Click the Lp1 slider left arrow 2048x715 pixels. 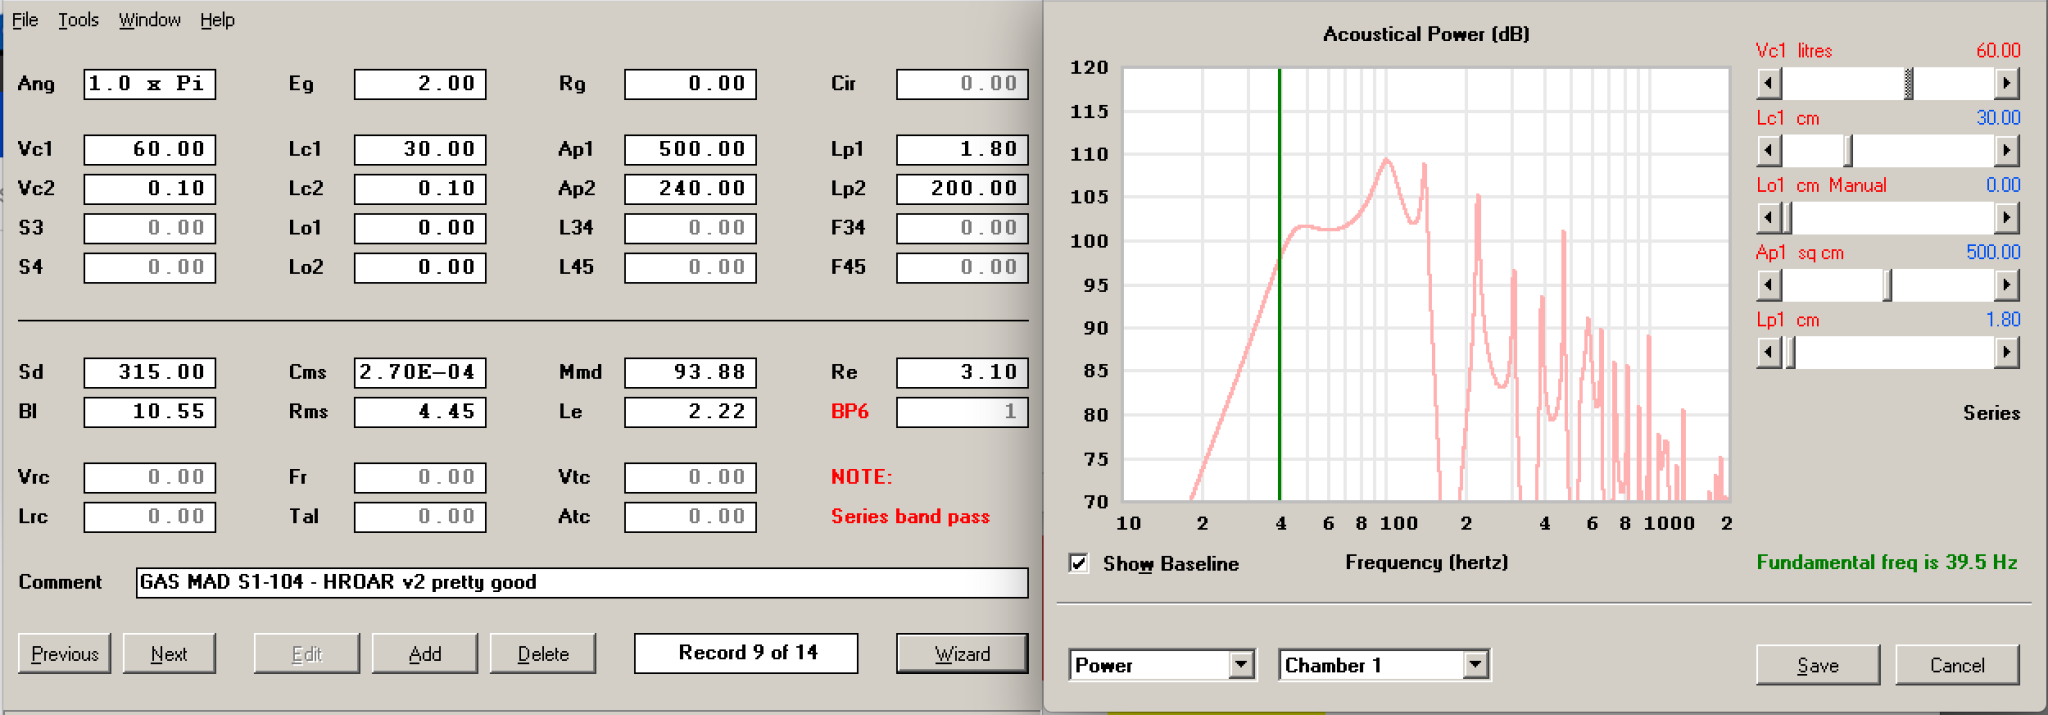(1768, 352)
